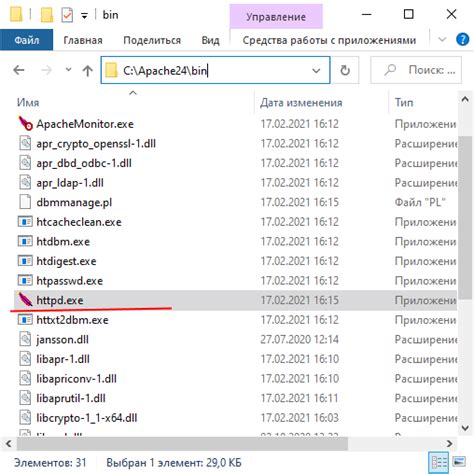
Task: Select the file name httpd.exe
Action: (60, 300)
